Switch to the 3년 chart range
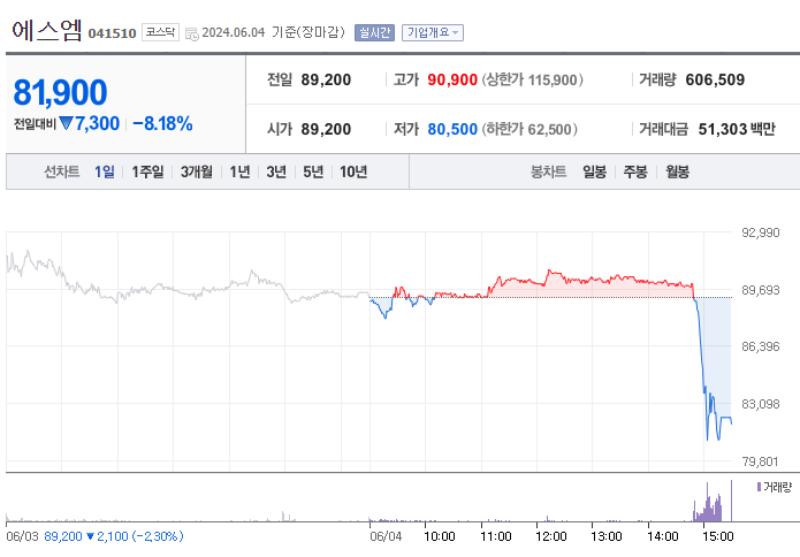 pyautogui.click(x=276, y=171)
